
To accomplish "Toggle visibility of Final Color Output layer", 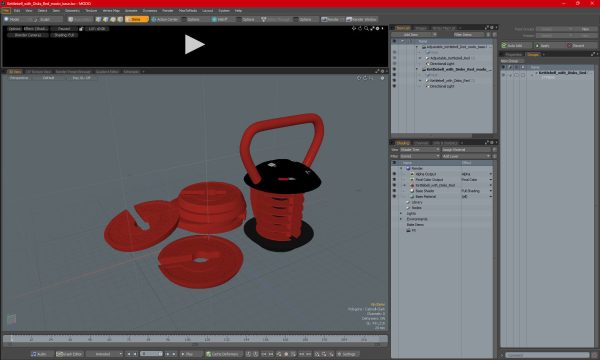I will pos(394,179).
